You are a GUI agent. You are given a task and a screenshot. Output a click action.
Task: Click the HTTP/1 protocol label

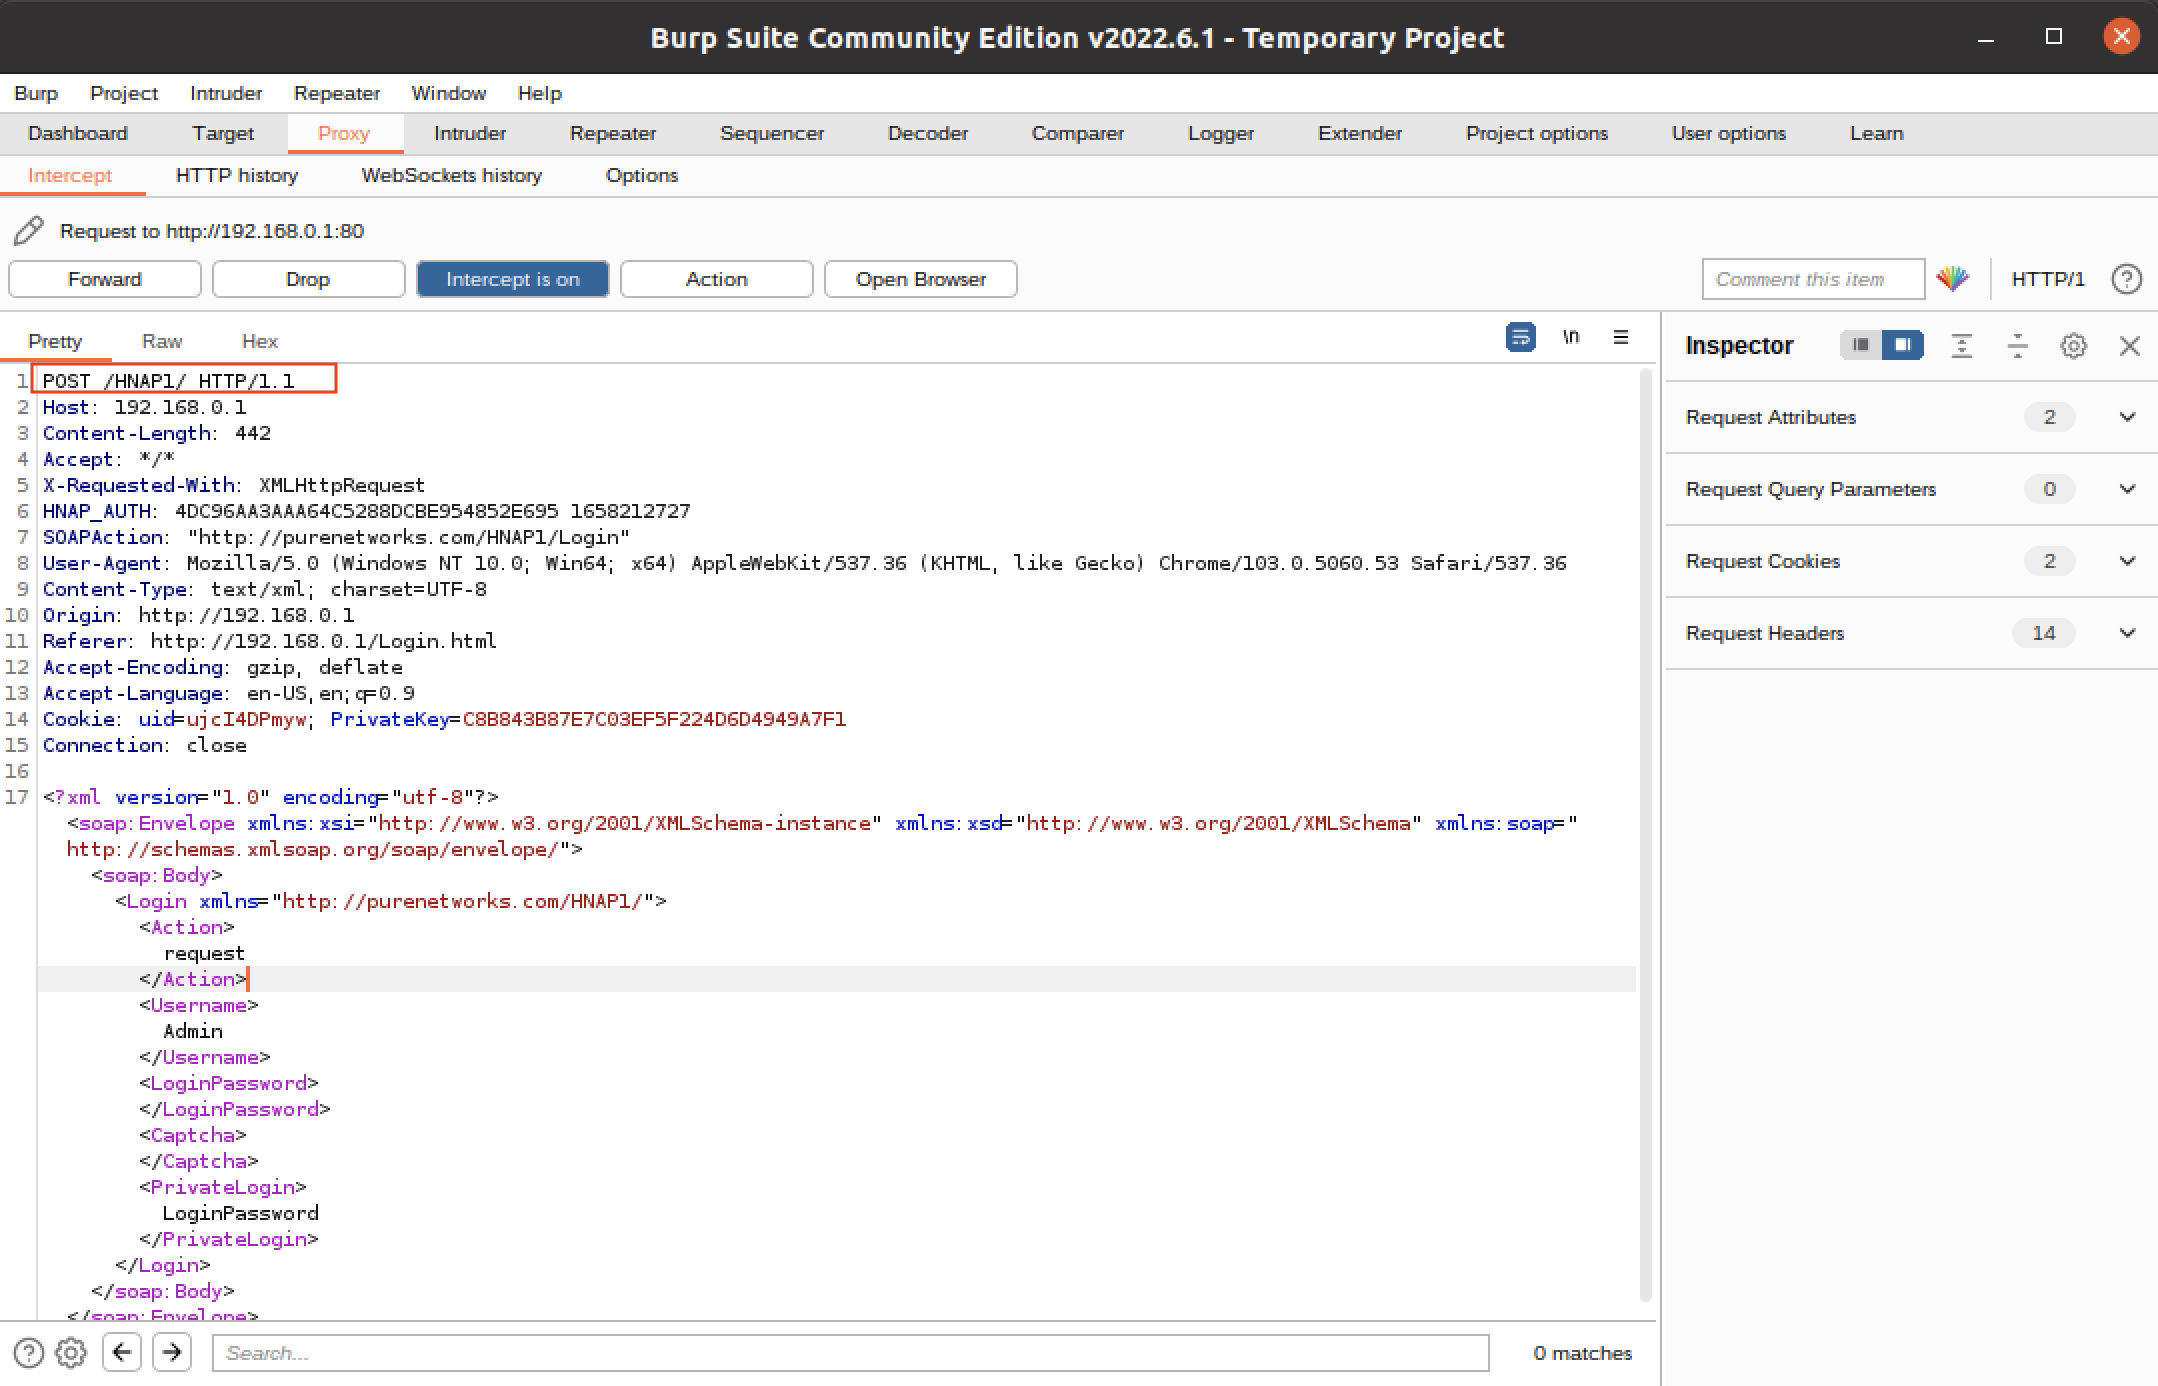pyautogui.click(x=2048, y=279)
